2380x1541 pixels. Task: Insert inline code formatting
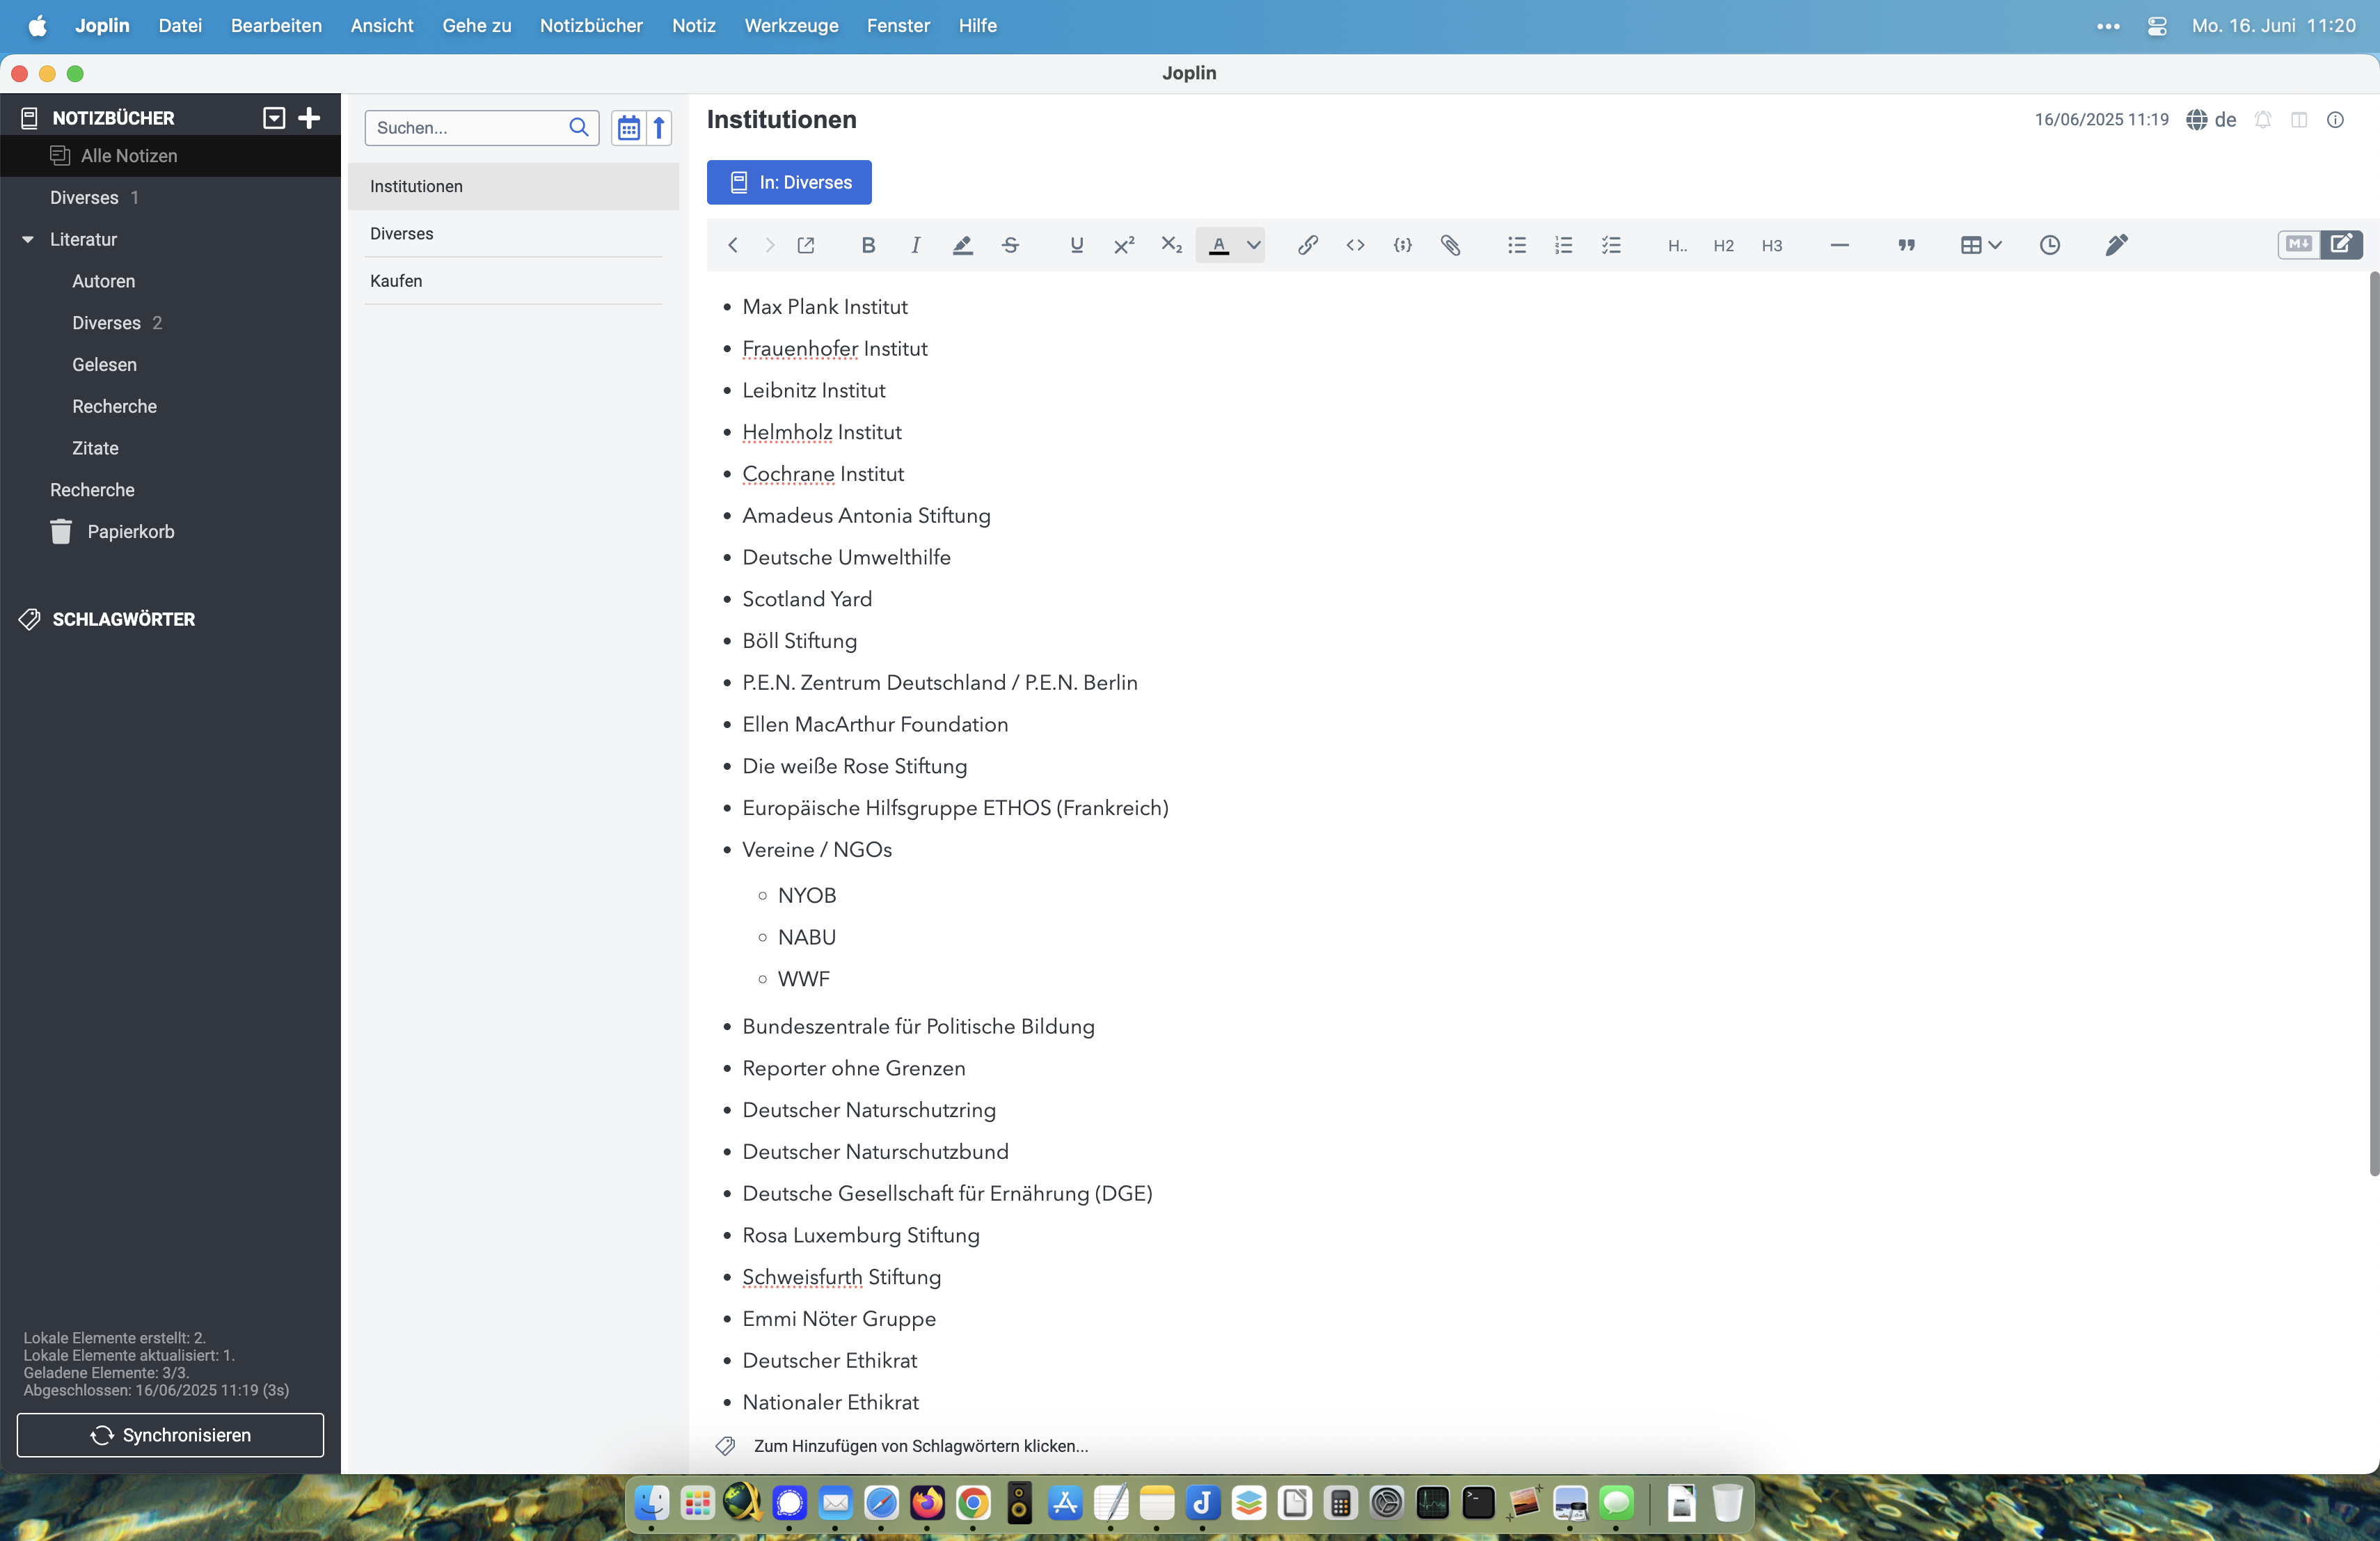click(1355, 245)
